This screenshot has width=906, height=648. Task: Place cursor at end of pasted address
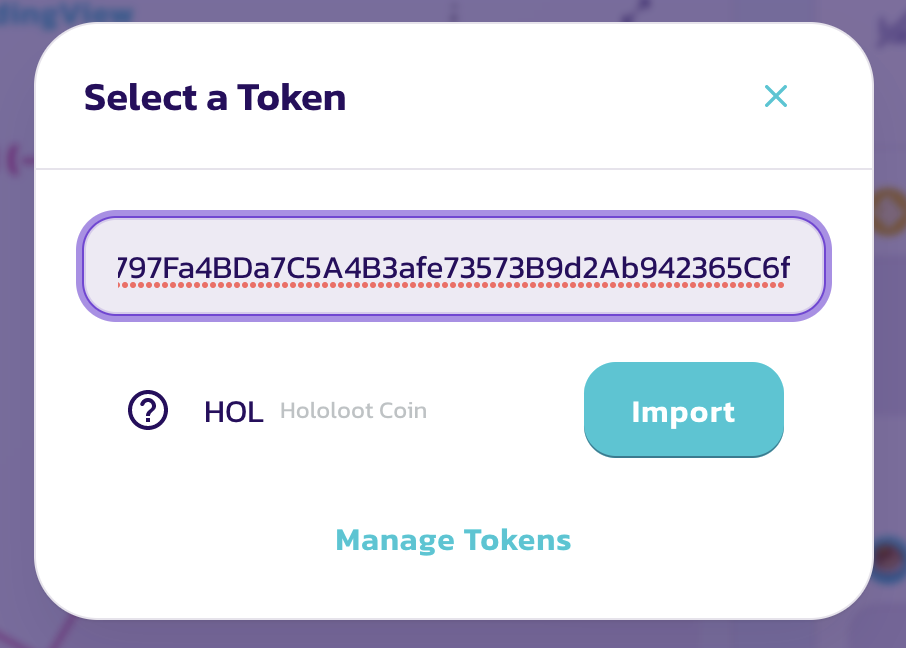tap(790, 268)
